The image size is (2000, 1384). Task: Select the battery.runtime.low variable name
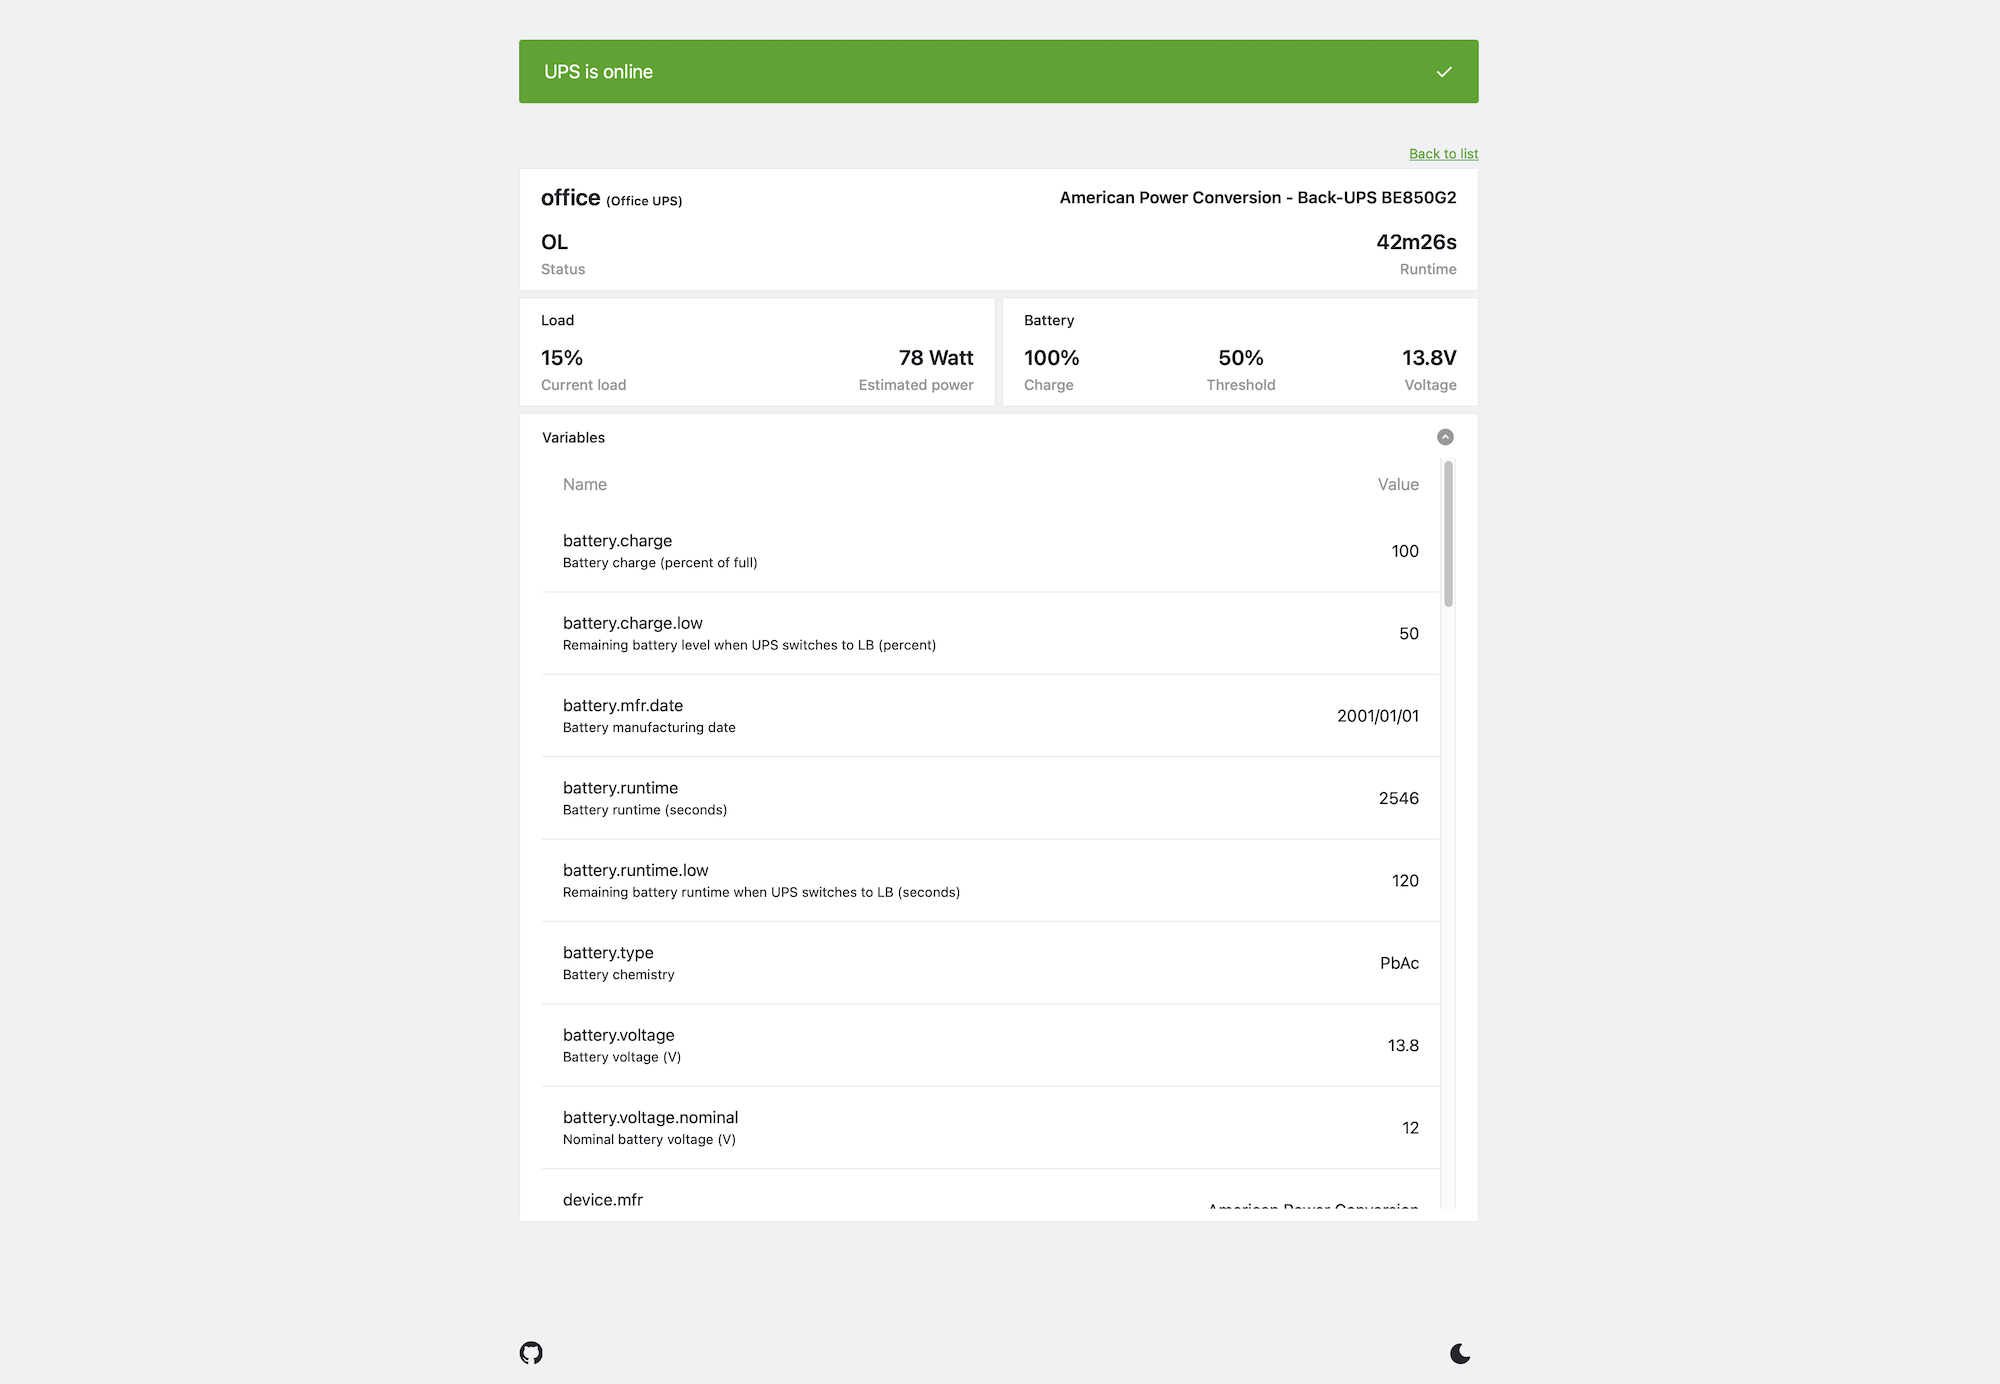pos(635,871)
